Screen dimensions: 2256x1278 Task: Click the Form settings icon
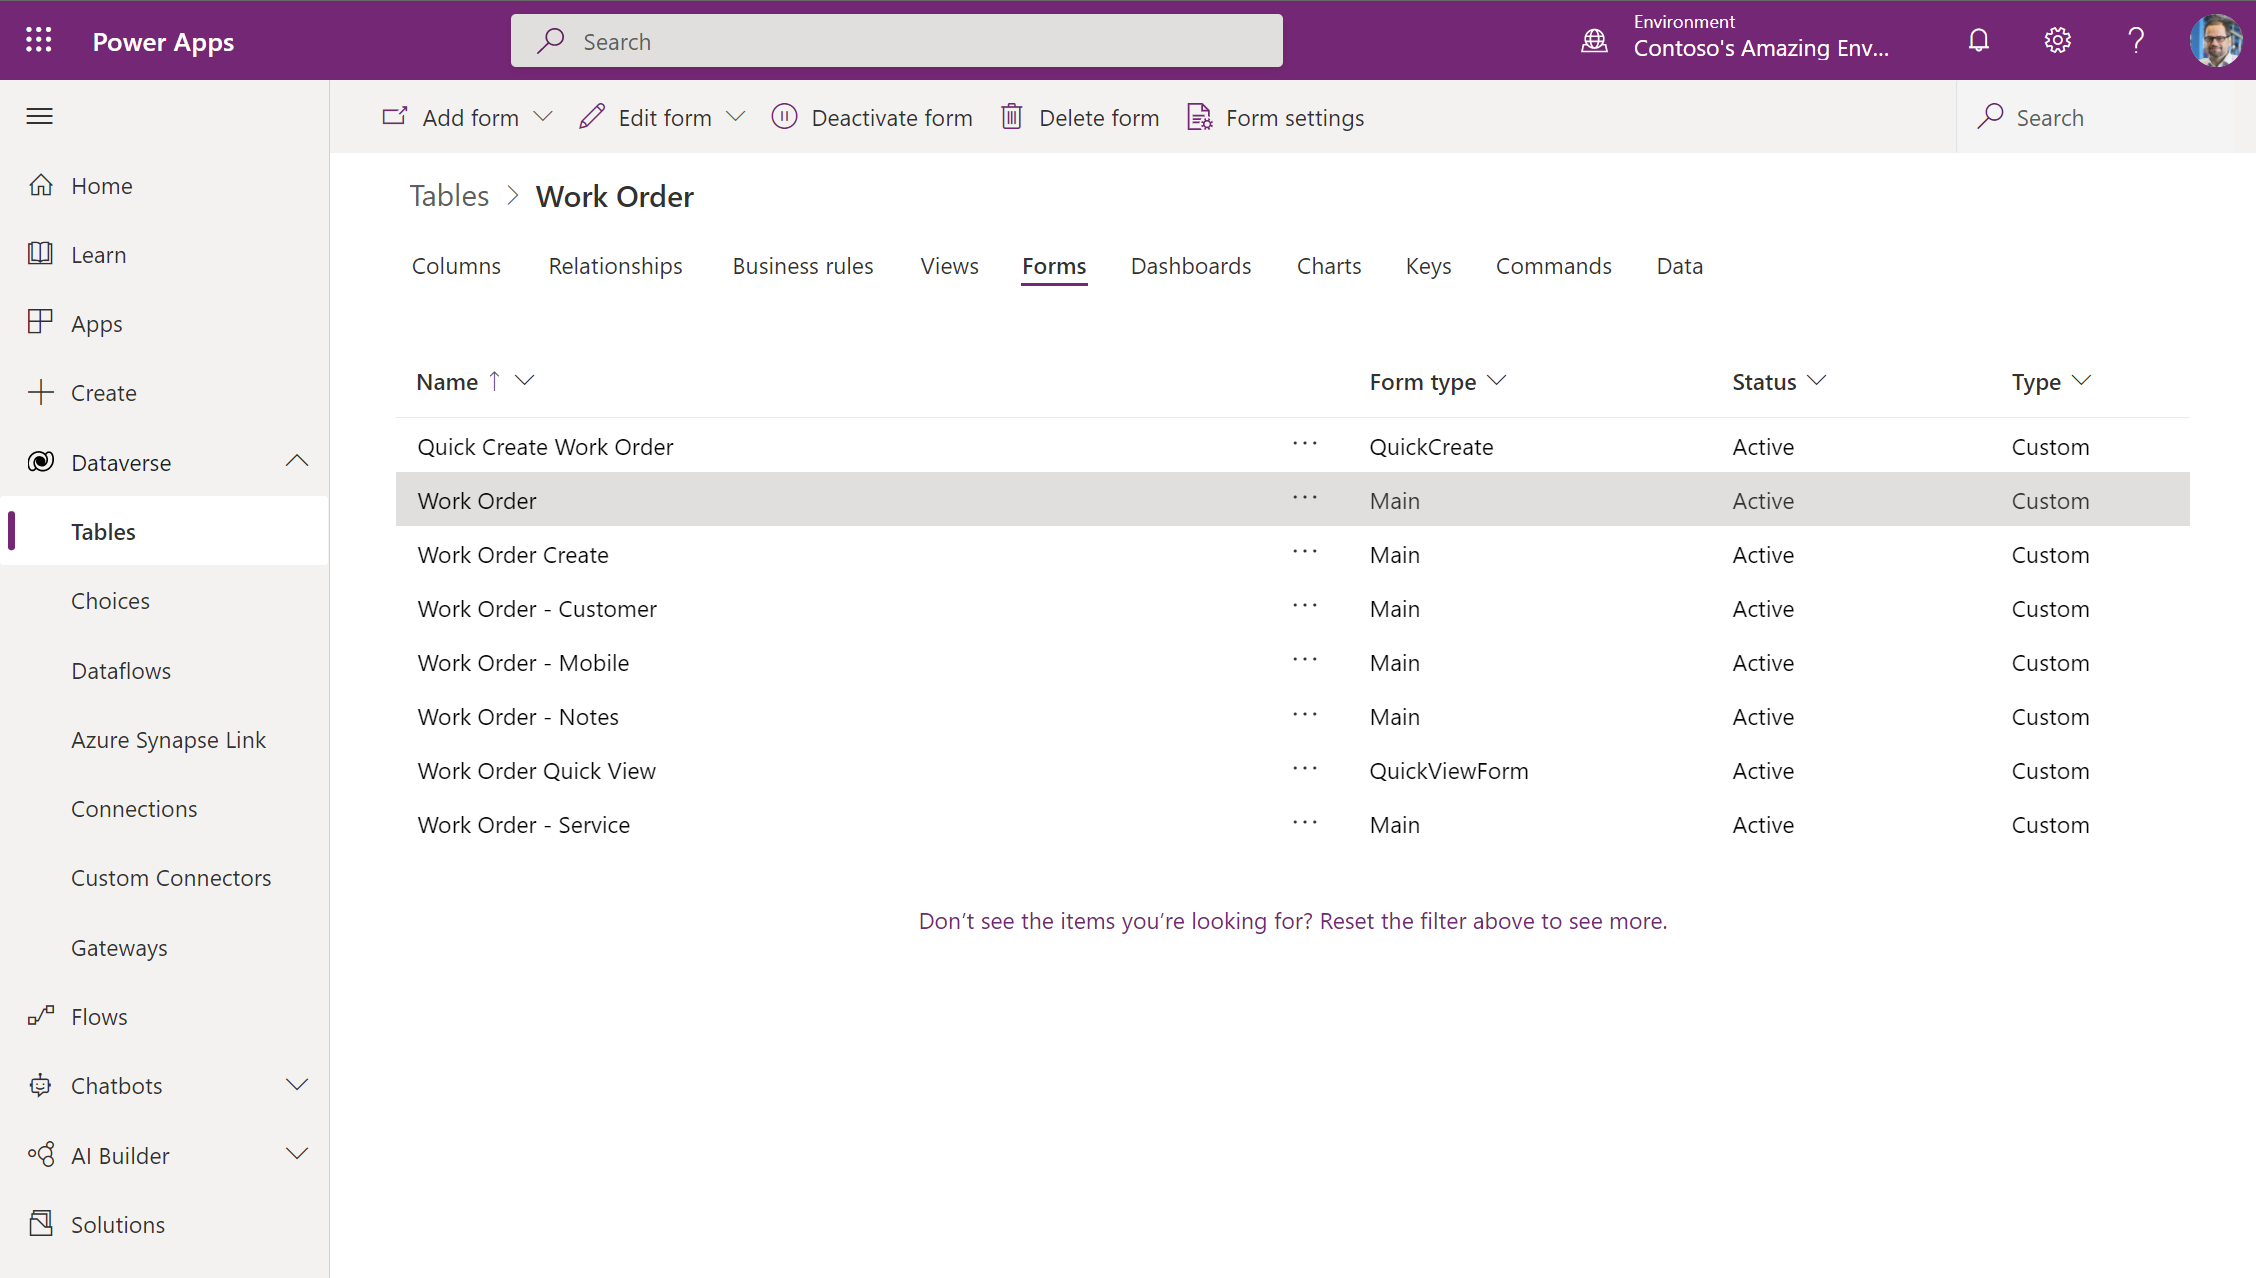click(x=1200, y=117)
